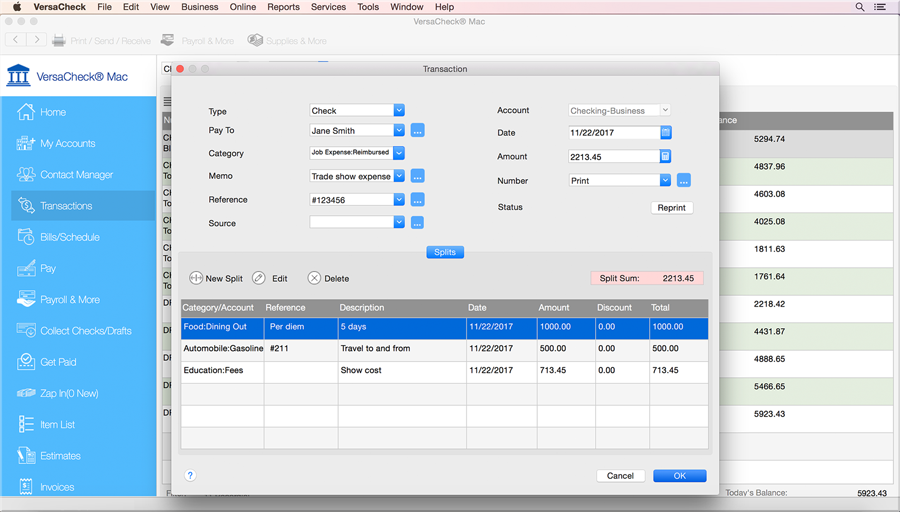Click the help question mark icon
Viewport: 900px width, 512px height.
(x=190, y=475)
